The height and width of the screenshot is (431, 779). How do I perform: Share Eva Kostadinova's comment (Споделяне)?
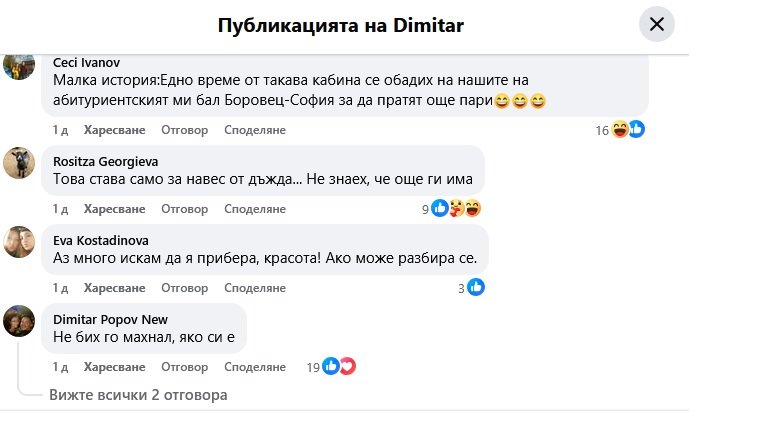coord(255,288)
